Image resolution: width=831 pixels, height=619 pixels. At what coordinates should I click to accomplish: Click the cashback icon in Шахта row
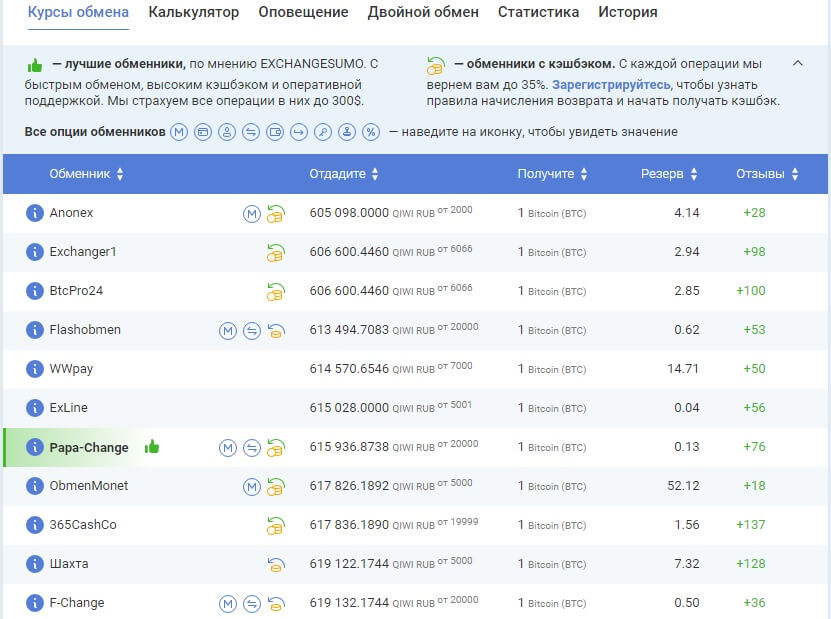[276, 565]
